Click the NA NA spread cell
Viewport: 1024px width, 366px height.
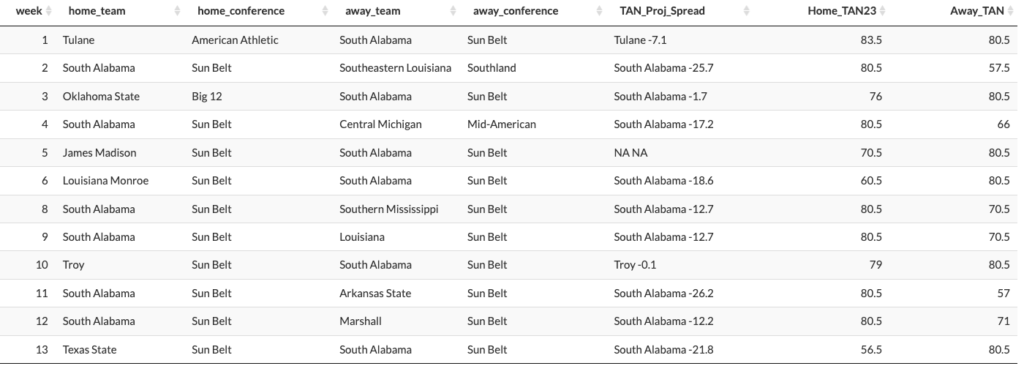(630, 153)
